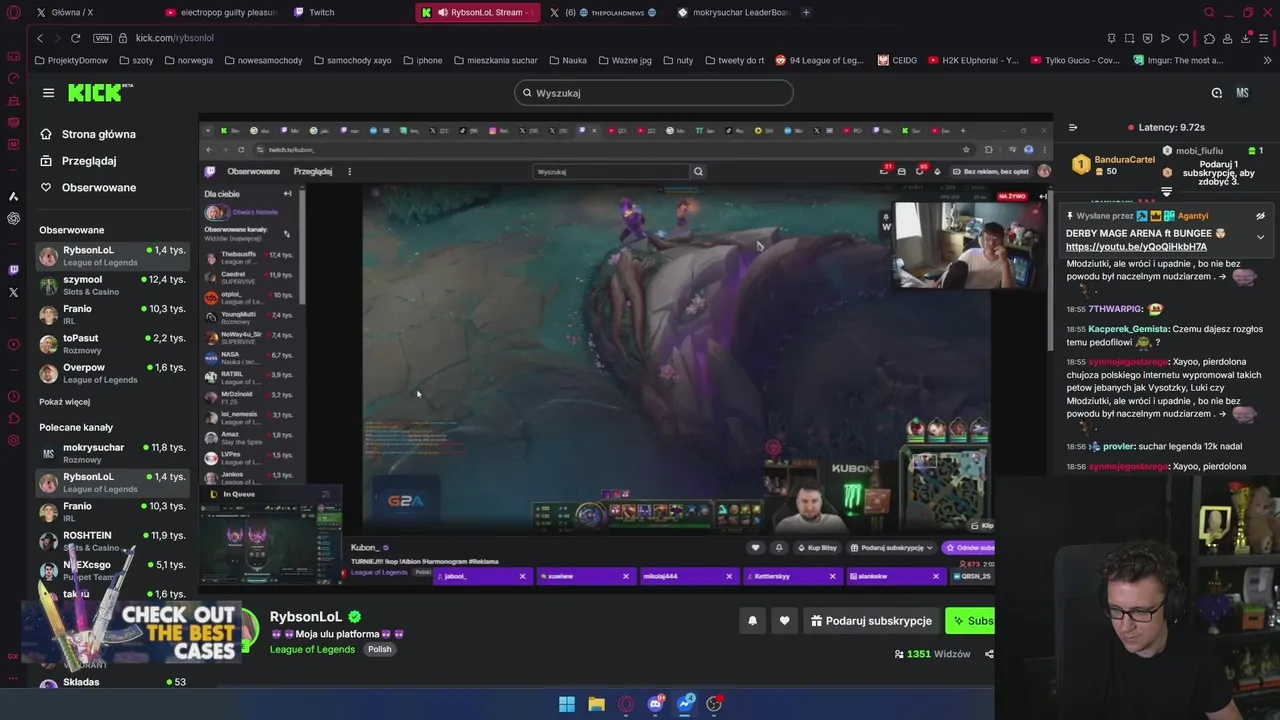This screenshot has width=1280, height=720.
Task: Open Messenger from the taskbar
Action: pos(685,704)
